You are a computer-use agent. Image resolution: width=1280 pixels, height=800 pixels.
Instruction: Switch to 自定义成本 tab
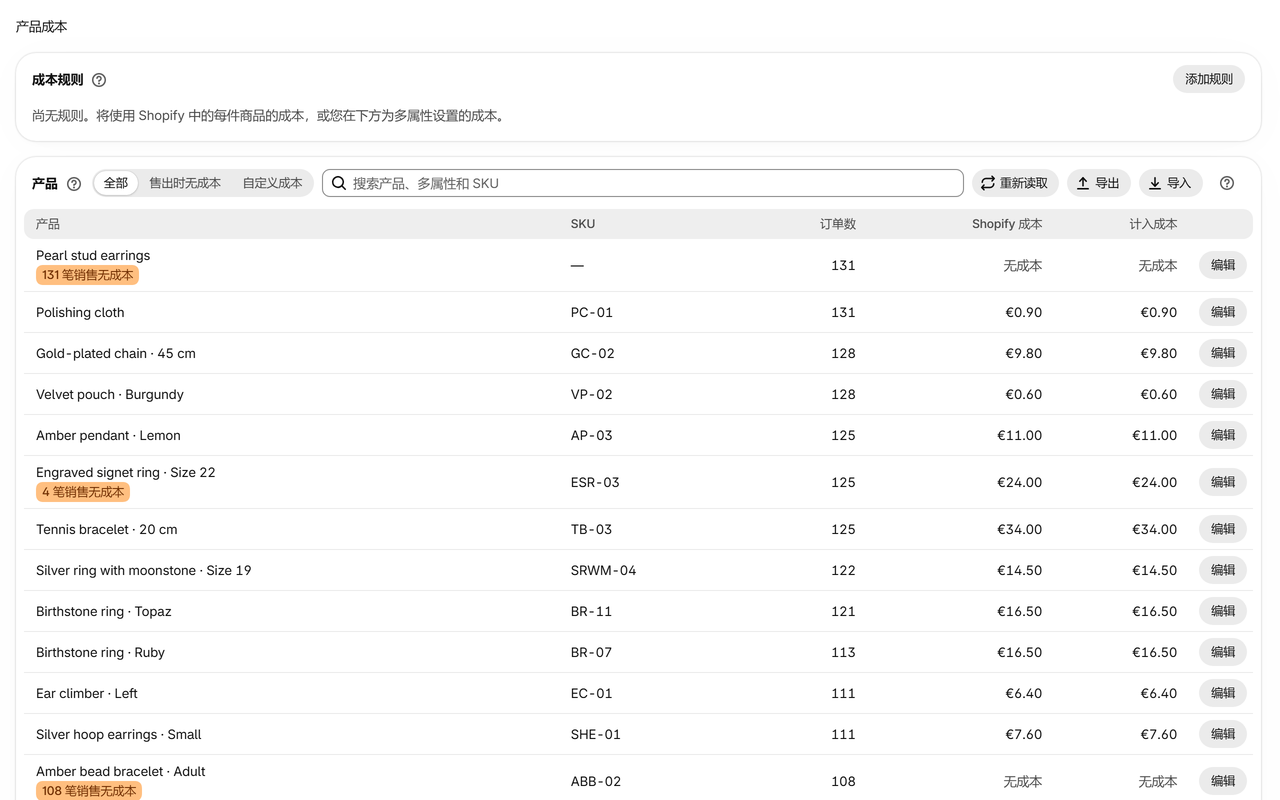tap(272, 183)
